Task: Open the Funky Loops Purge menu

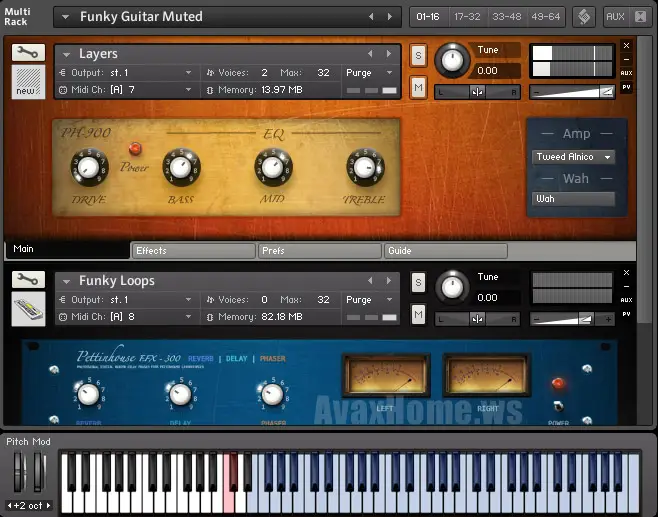Action: coord(369,300)
